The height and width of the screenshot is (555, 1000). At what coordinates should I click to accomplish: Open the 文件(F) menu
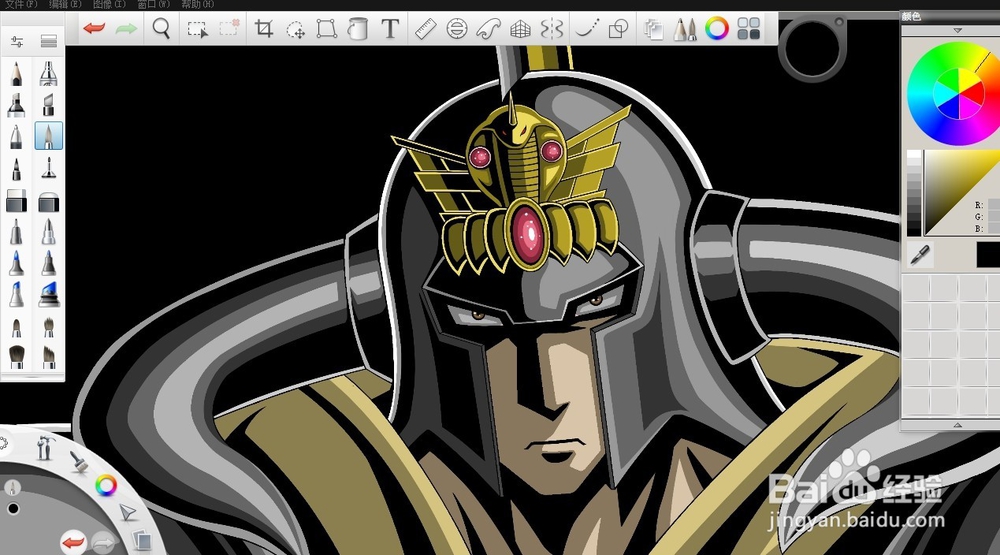click(x=20, y=4)
